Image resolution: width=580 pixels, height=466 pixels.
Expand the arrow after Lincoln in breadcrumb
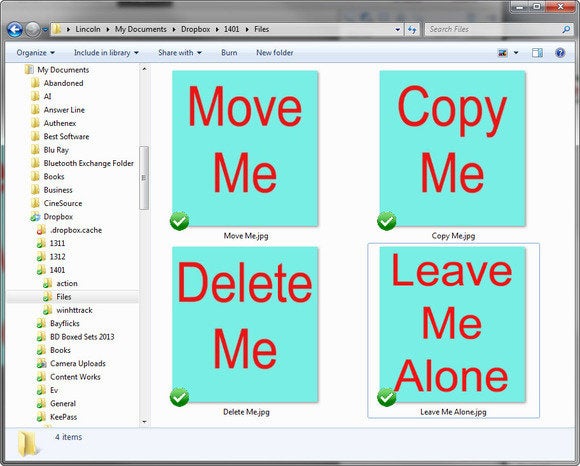(x=108, y=29)
